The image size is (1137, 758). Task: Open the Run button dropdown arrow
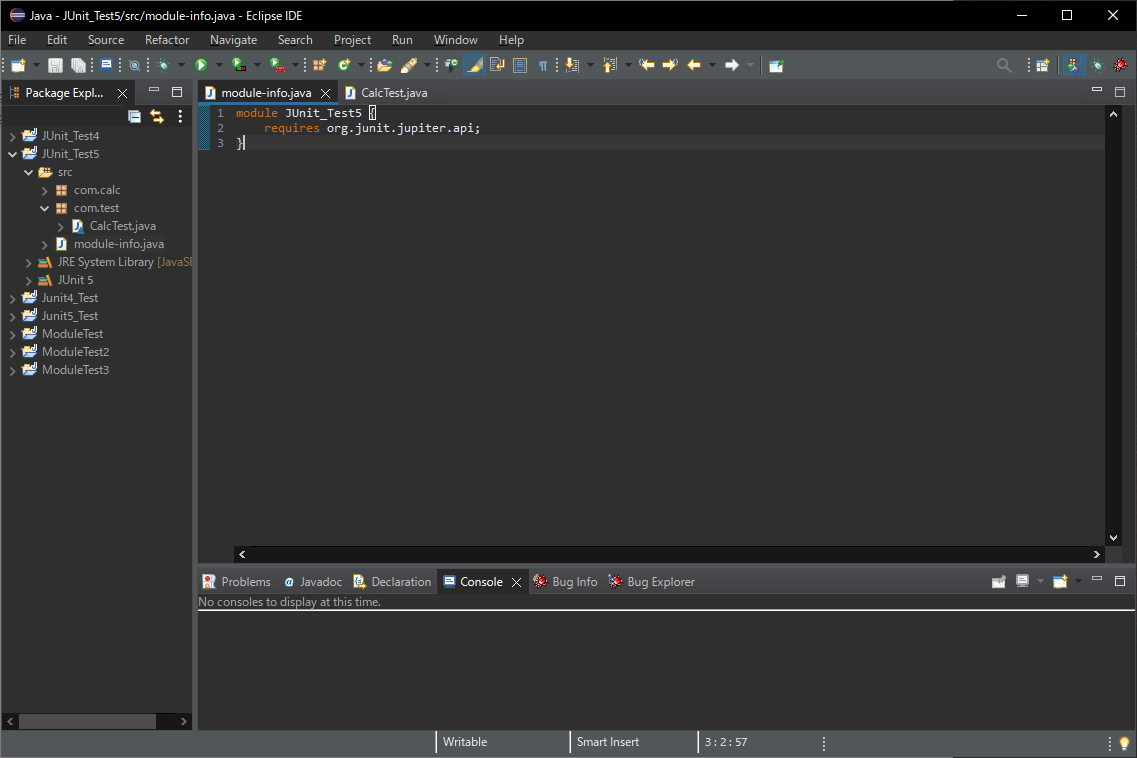click(218, 65)
